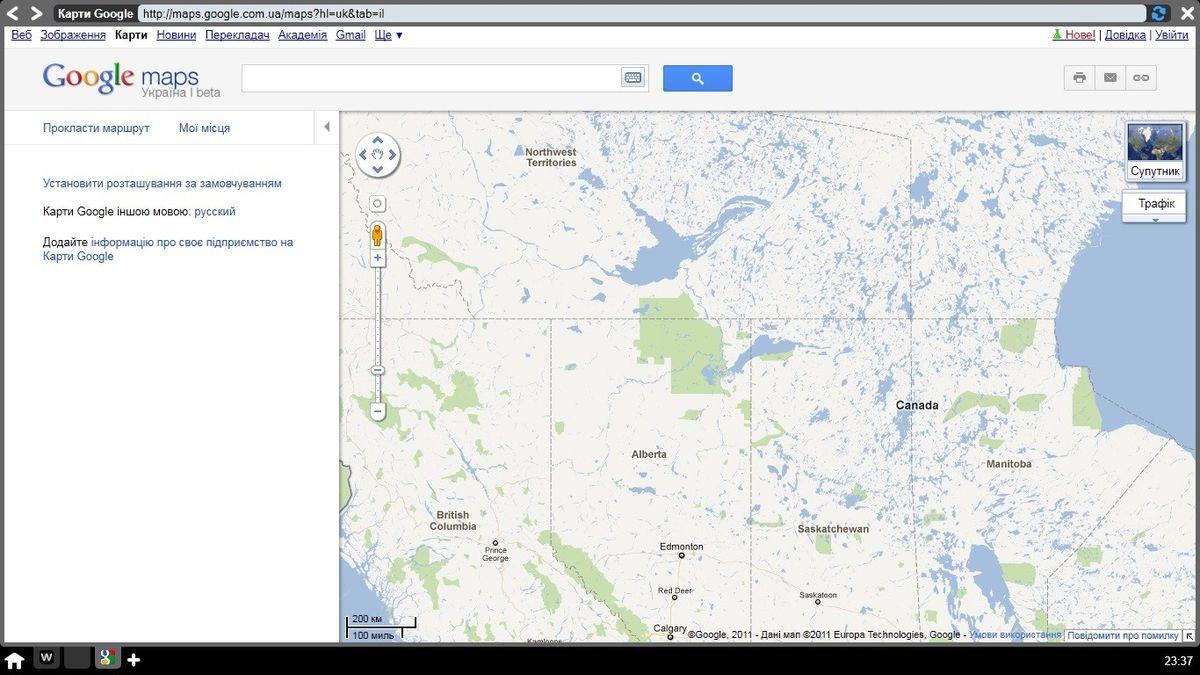Viewport: 1200px width, 675px height.
Task: Pan the map up with the north arrow
Action: point(378,140)
